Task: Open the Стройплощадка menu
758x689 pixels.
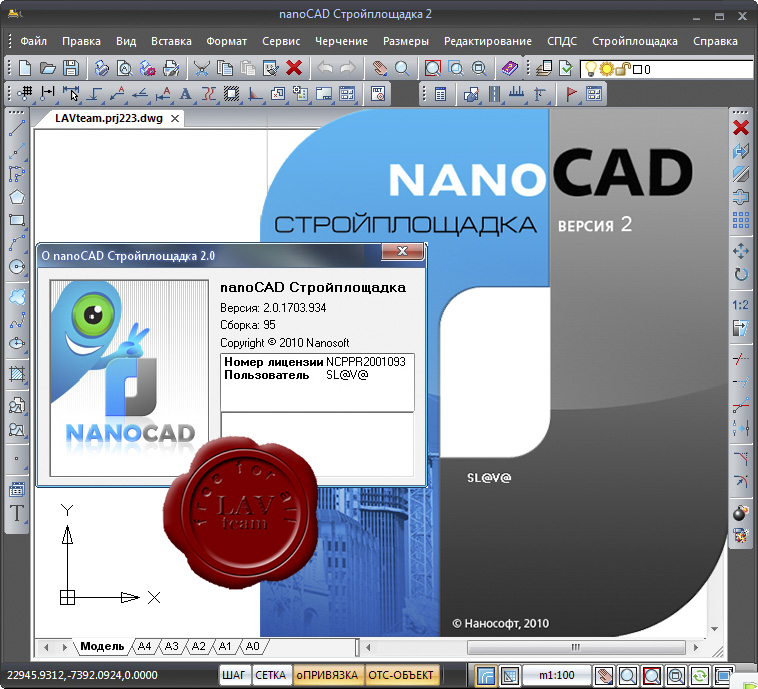Action: [635, 41]
